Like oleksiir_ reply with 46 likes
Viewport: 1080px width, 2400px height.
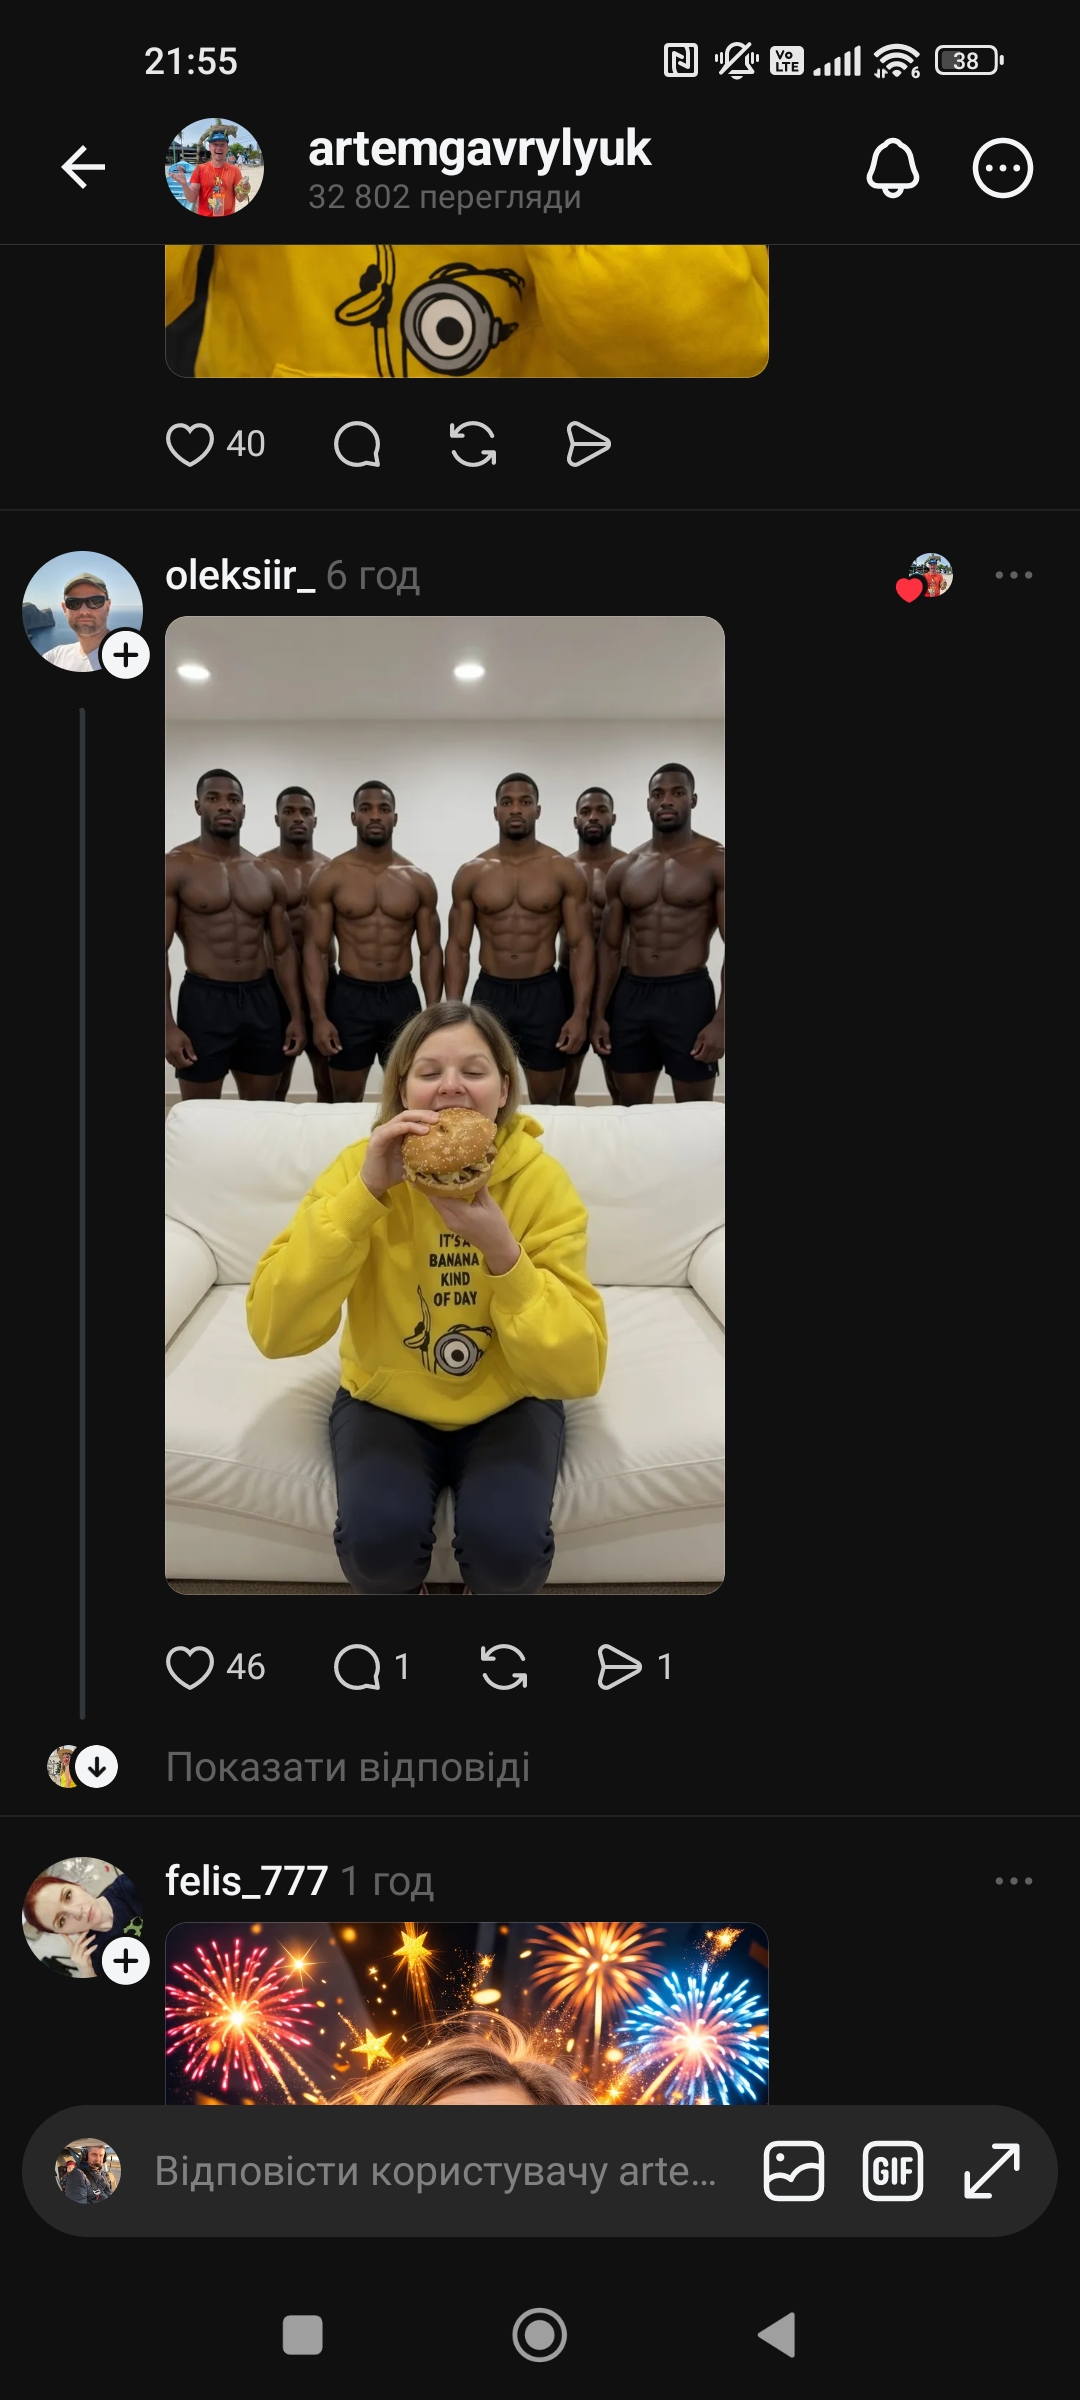189,1667
